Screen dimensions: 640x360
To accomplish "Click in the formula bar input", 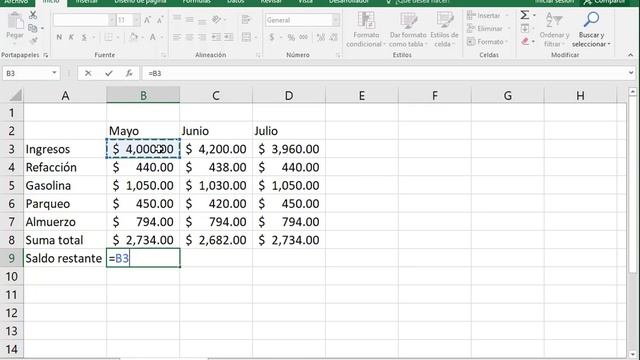I will click(x=384, y=73).
